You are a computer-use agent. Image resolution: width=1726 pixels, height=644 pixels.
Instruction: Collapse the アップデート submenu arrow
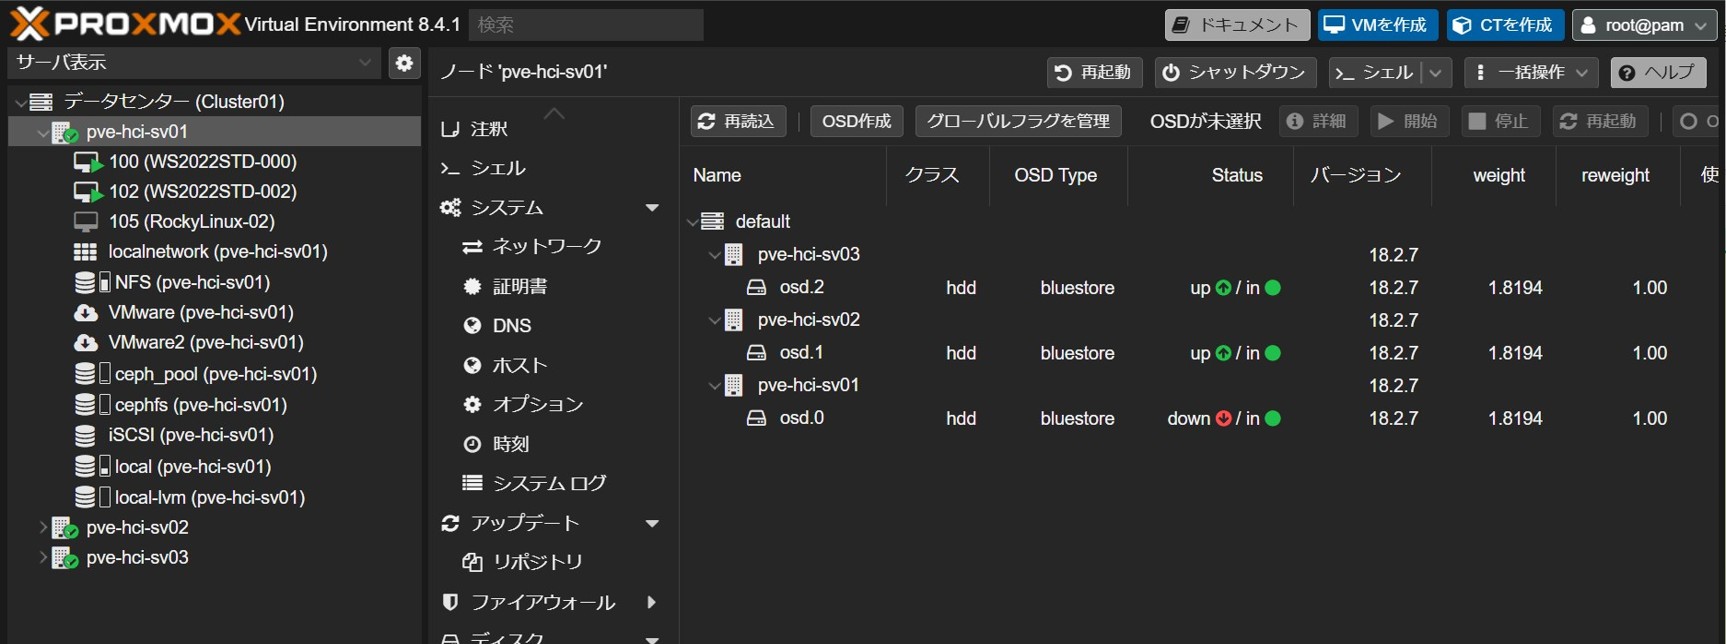652,523
